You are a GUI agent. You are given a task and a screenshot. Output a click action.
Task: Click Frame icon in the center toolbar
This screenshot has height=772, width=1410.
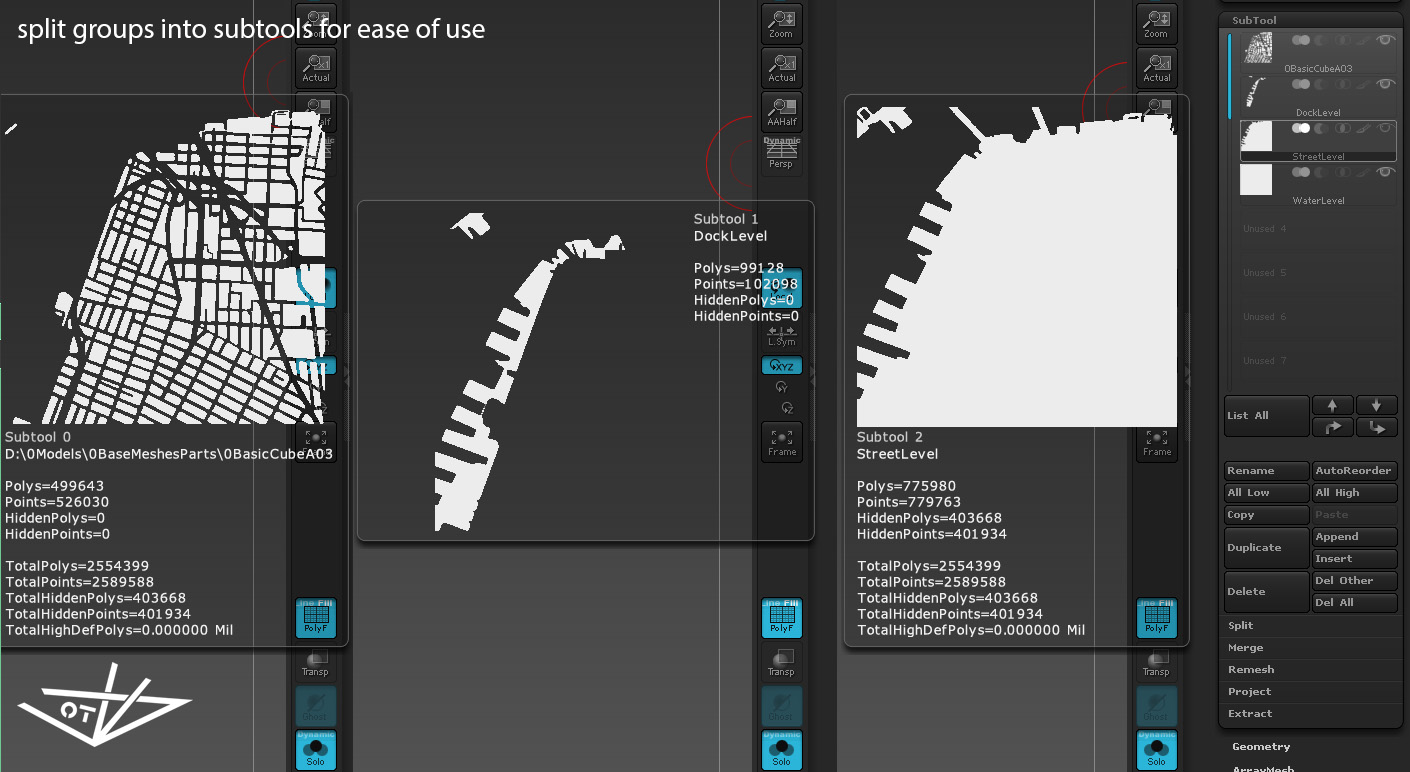pos(782,441)
